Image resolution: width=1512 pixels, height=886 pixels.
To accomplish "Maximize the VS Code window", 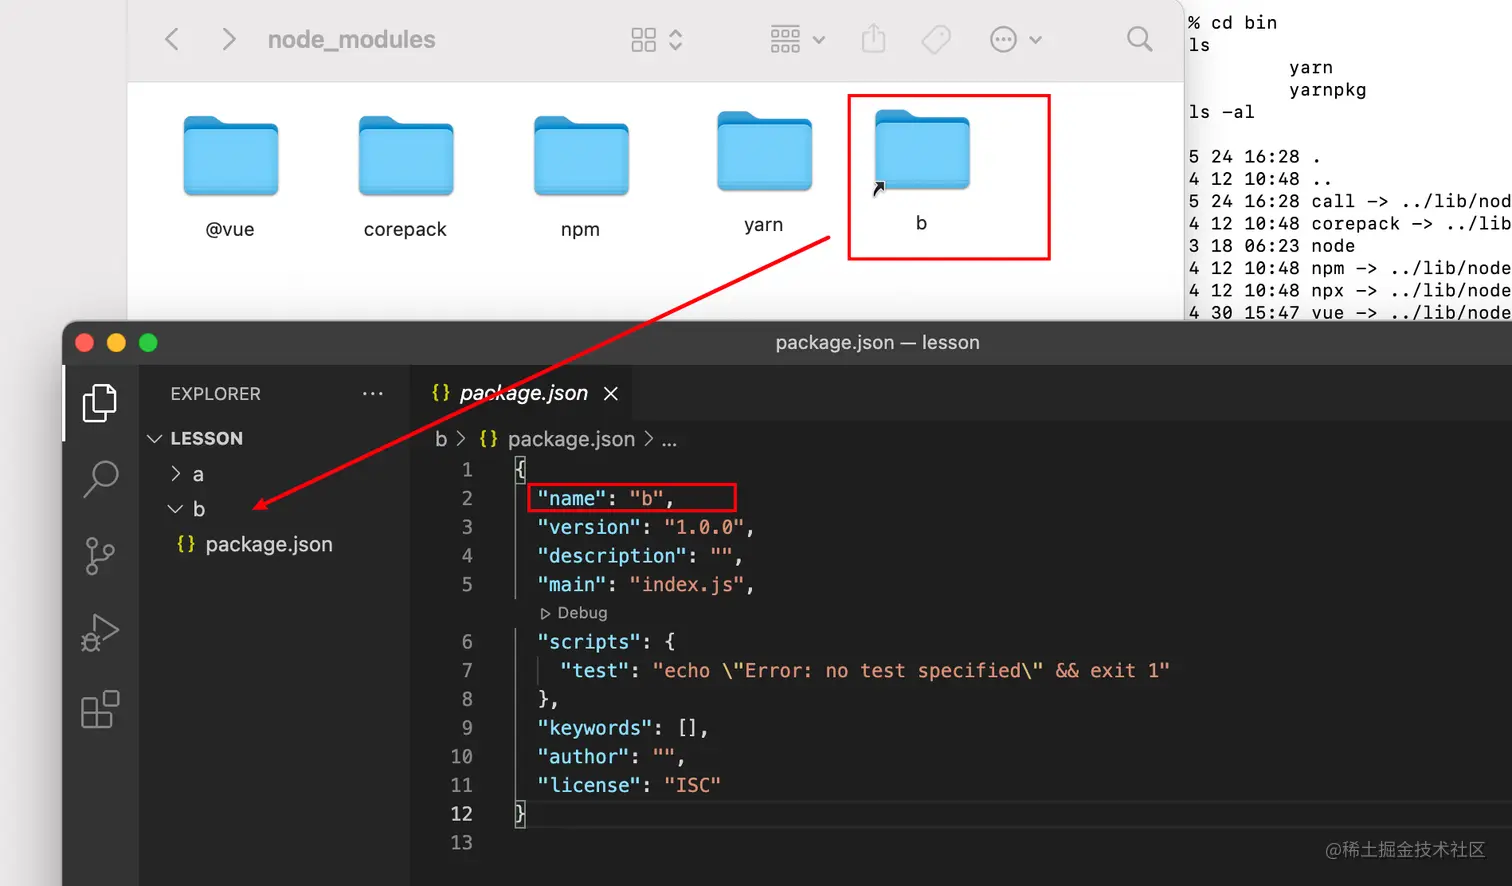I will pos(148,343).
